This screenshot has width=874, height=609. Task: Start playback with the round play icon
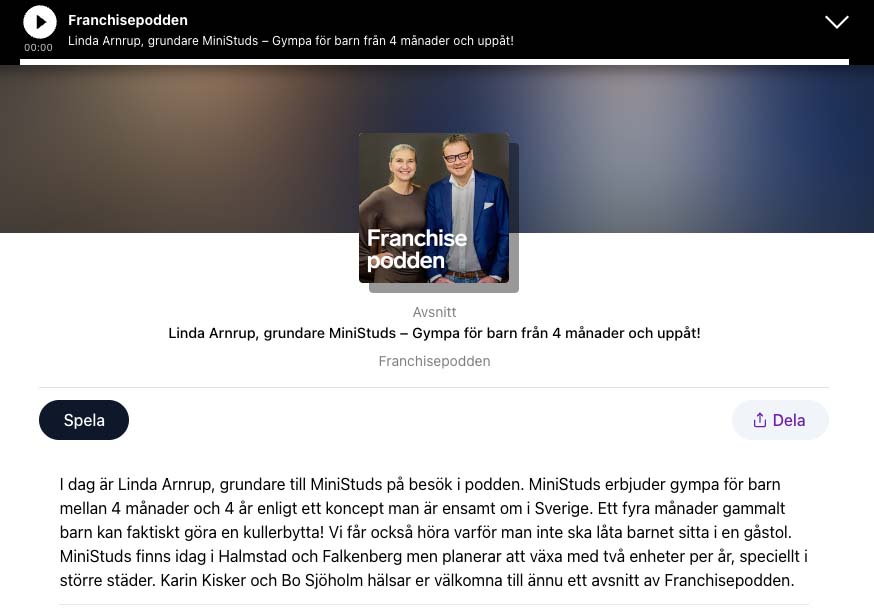[40, 22]
